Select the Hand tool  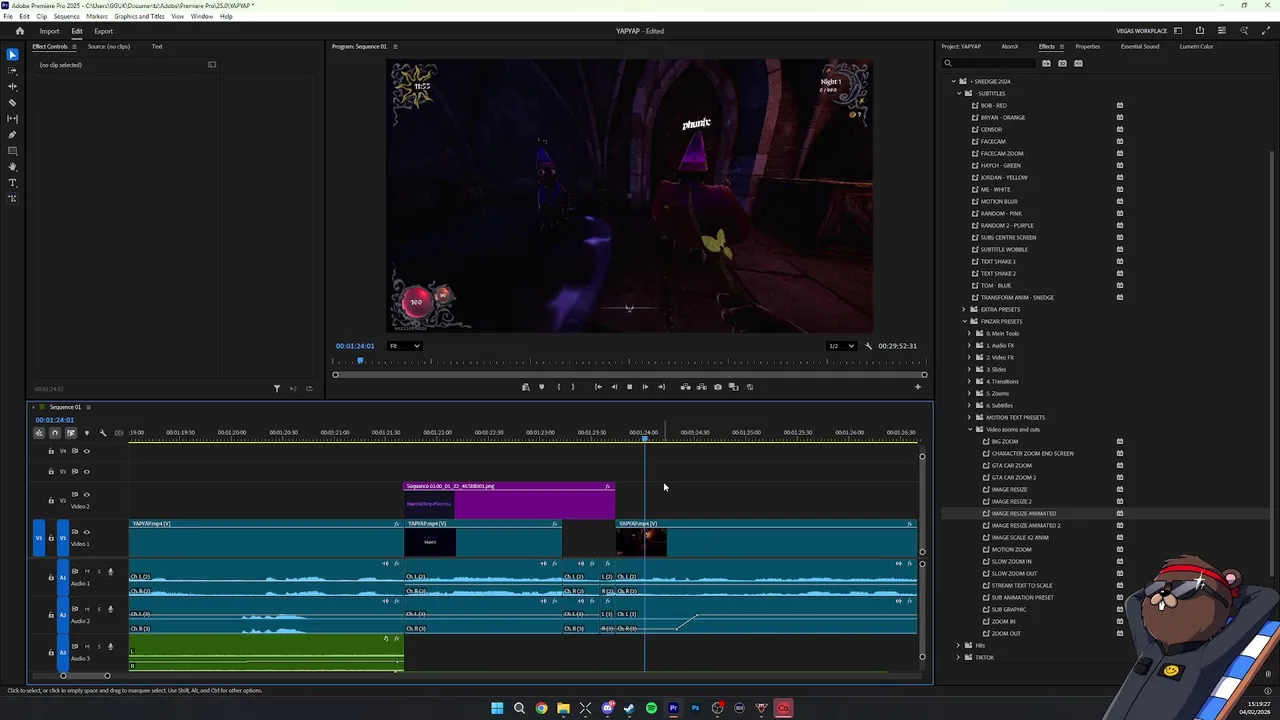click(x=12, y=167)
